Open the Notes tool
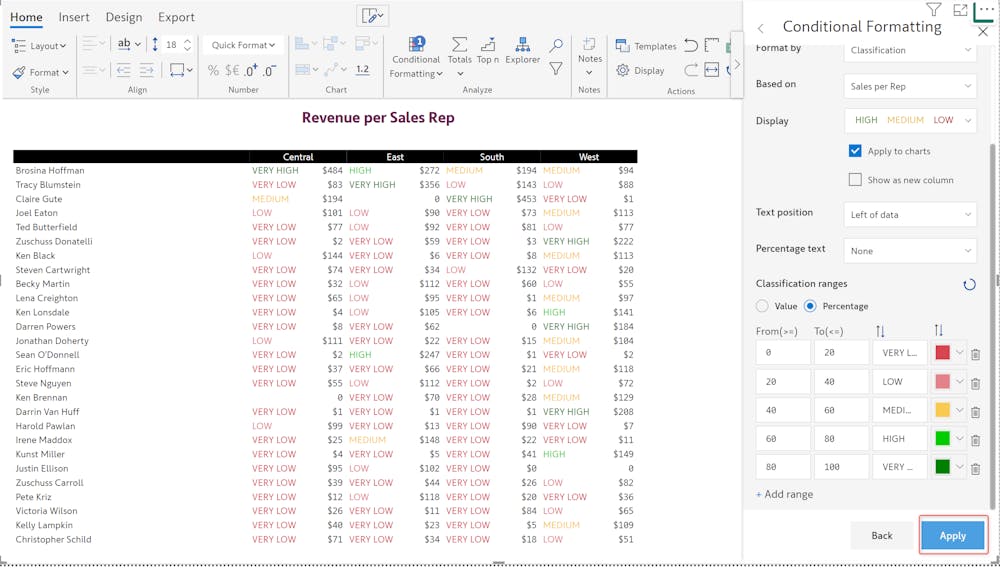This screenshot has width=1000, height=568. 590,51
